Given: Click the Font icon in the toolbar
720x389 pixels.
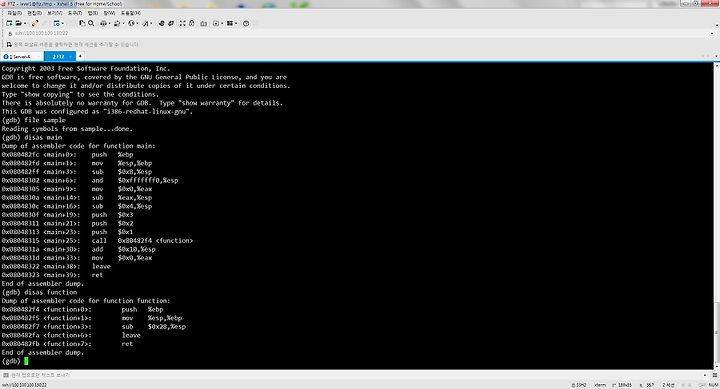Looking at the screenshot, I should click(x=146, y=23).
